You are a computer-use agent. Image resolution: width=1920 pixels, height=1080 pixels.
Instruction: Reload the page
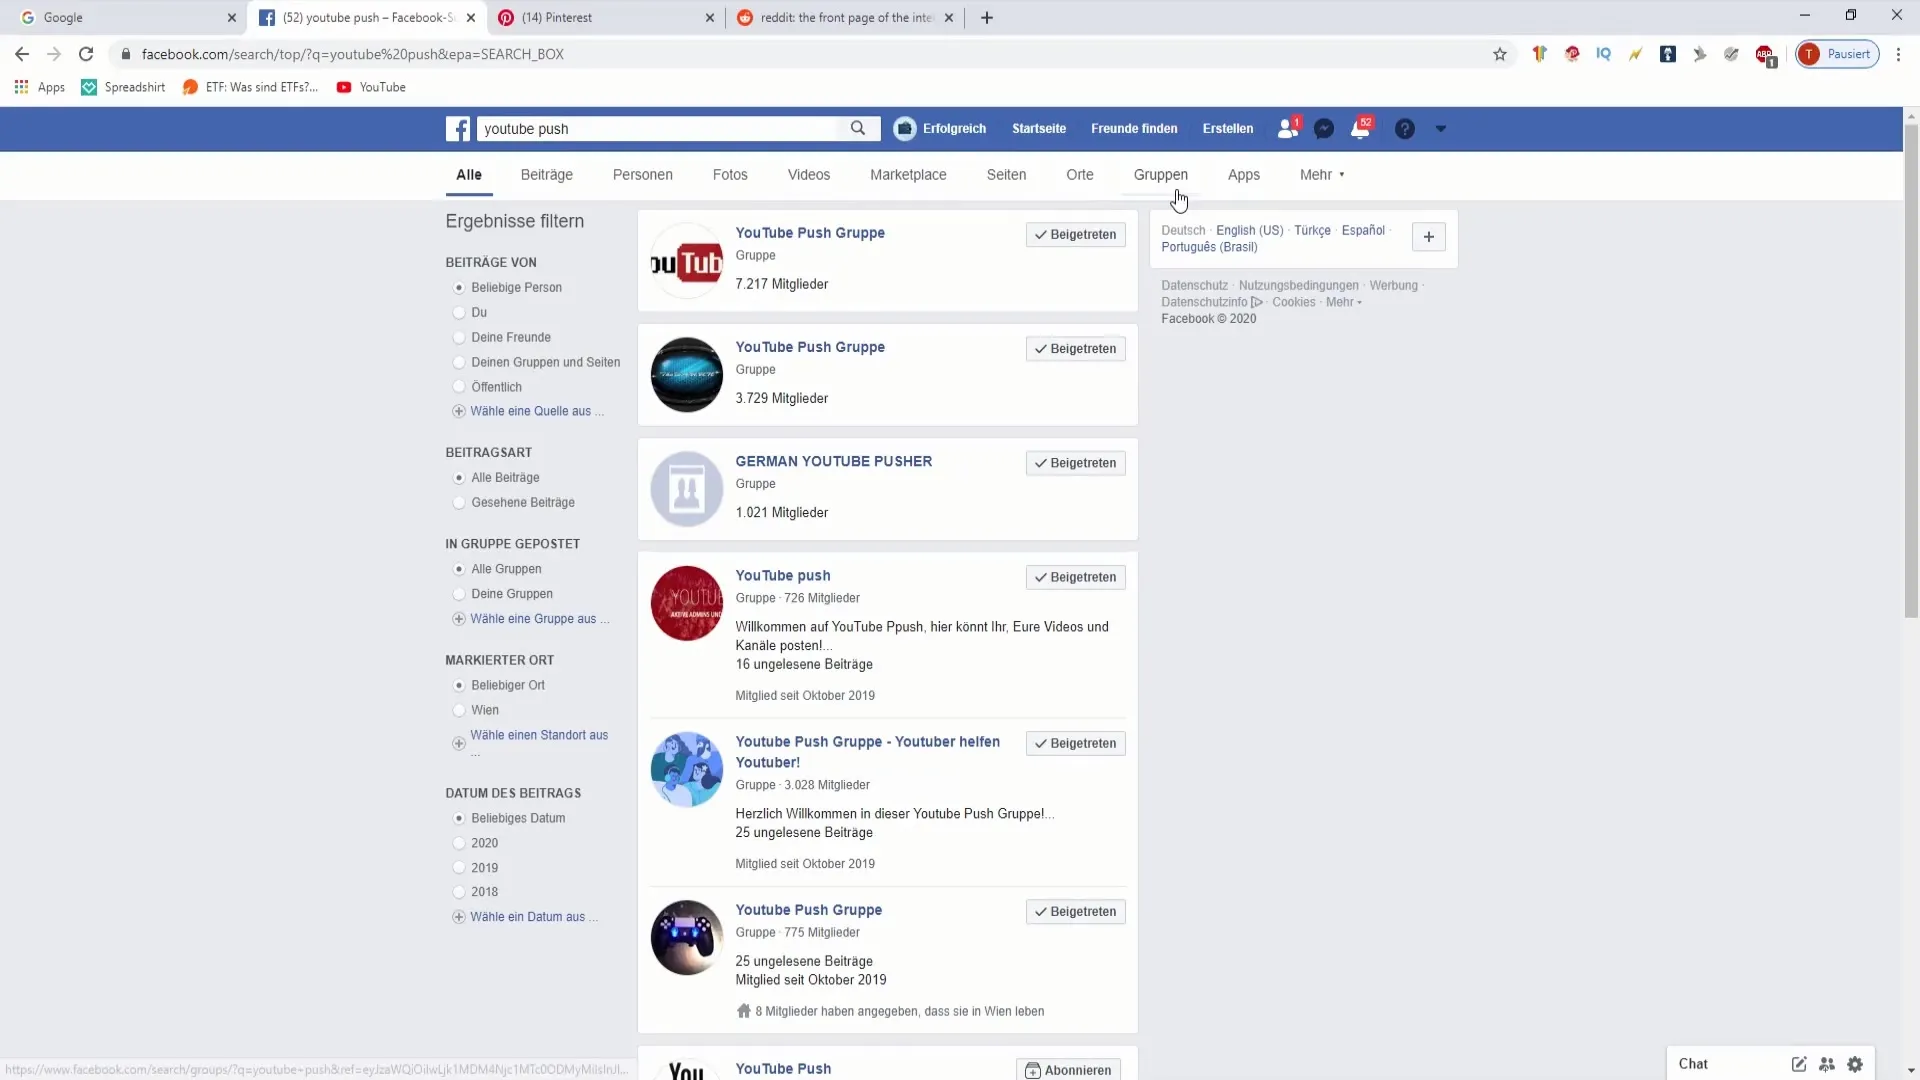click(86, 54)
